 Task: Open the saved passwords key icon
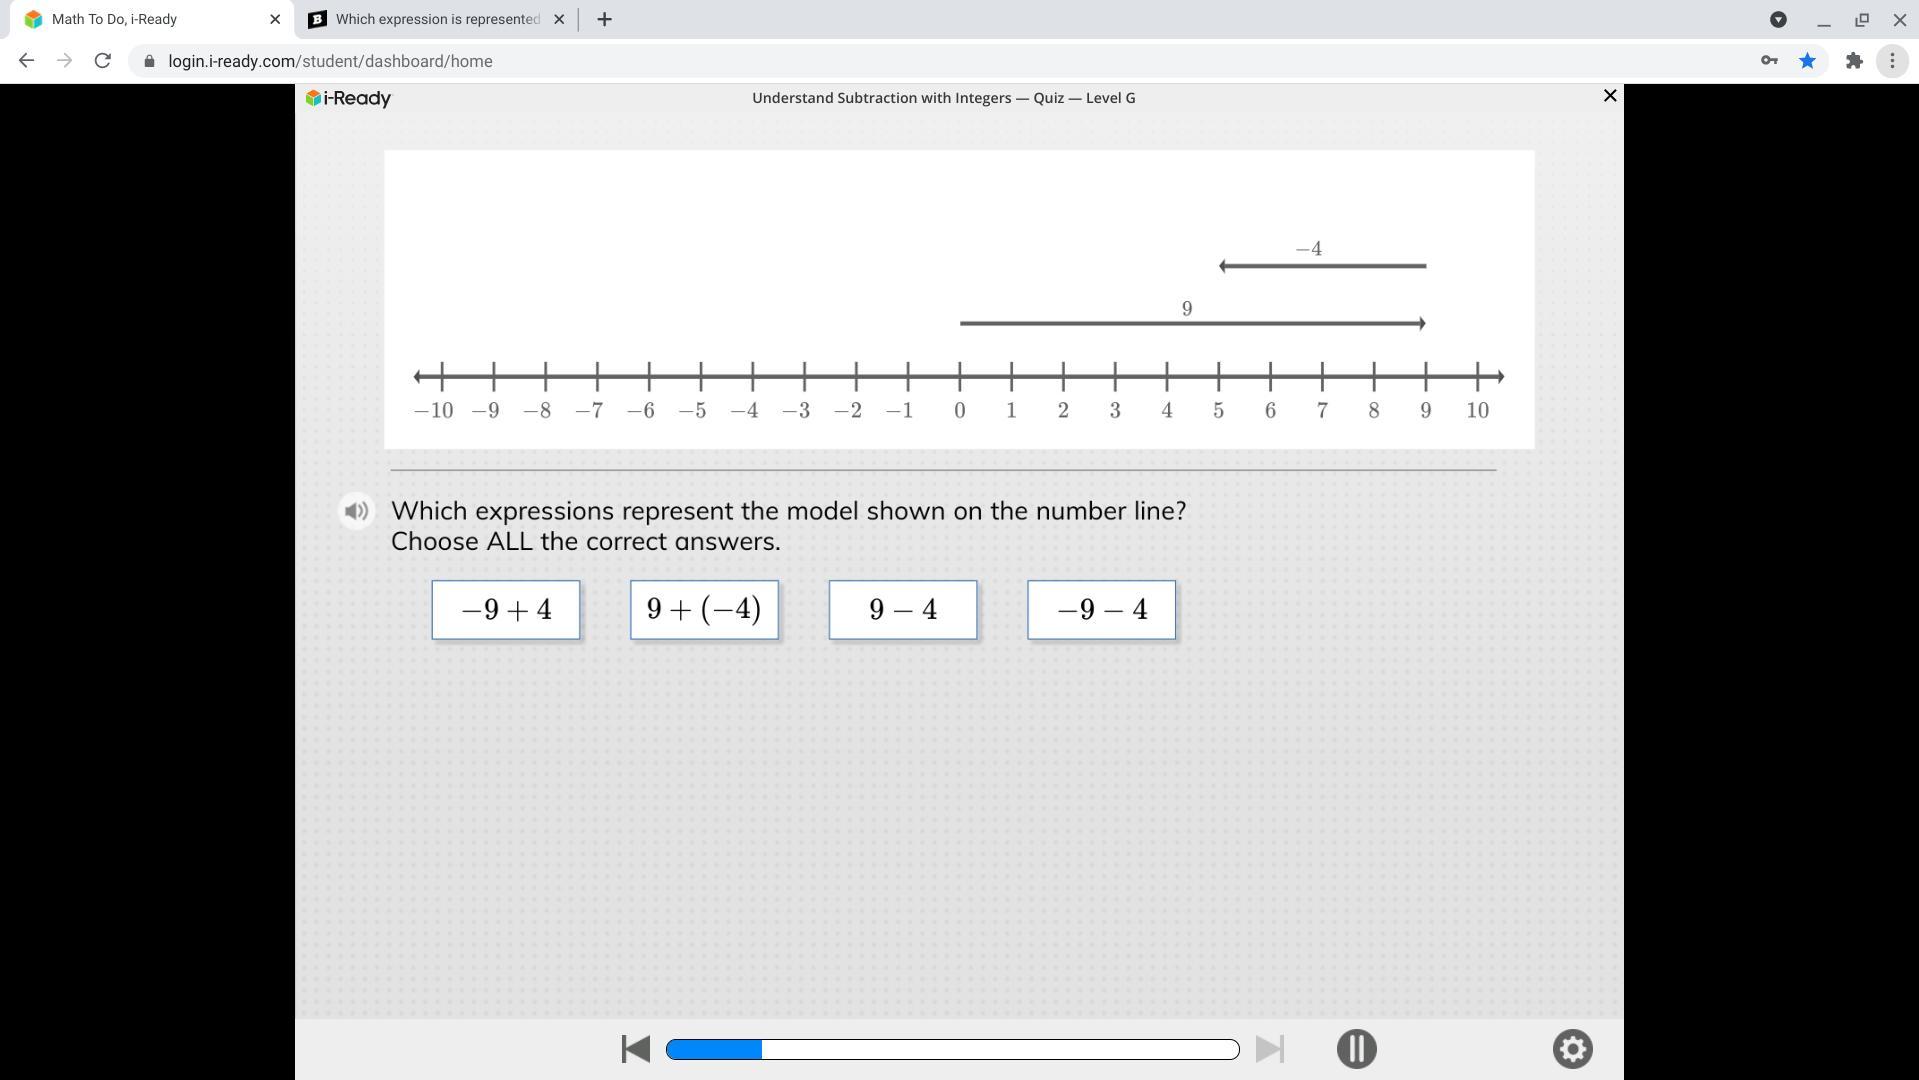tap(1769, 61)
